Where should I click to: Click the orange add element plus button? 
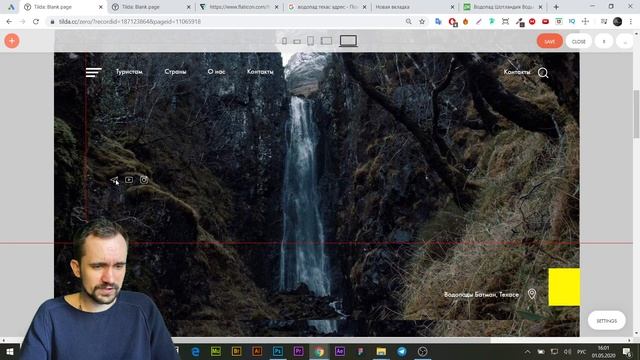(x=12, y=41)
